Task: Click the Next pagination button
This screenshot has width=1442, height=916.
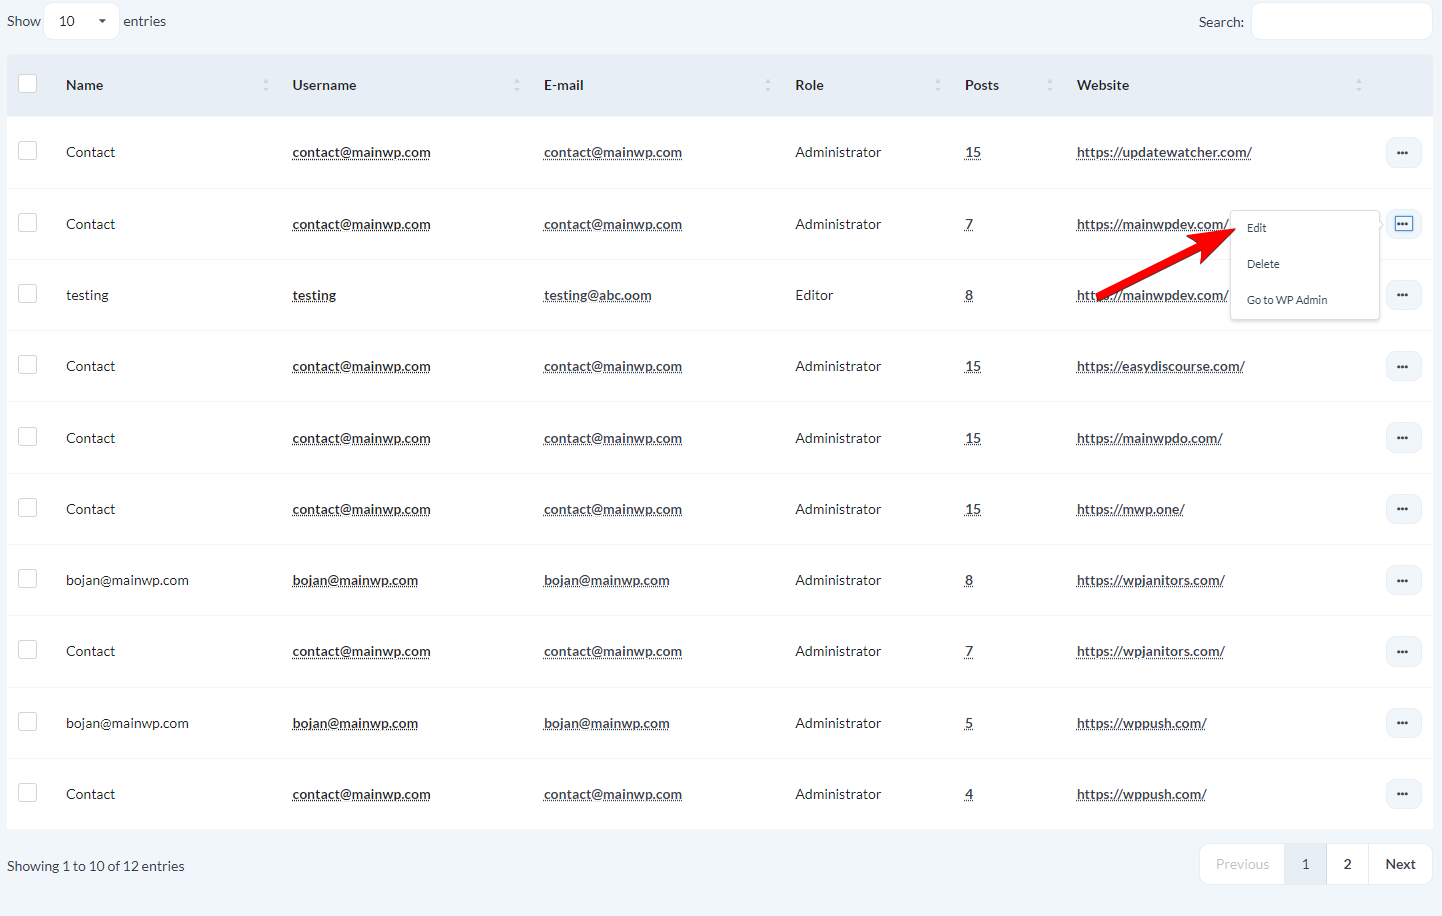Action: [1400, 863]
